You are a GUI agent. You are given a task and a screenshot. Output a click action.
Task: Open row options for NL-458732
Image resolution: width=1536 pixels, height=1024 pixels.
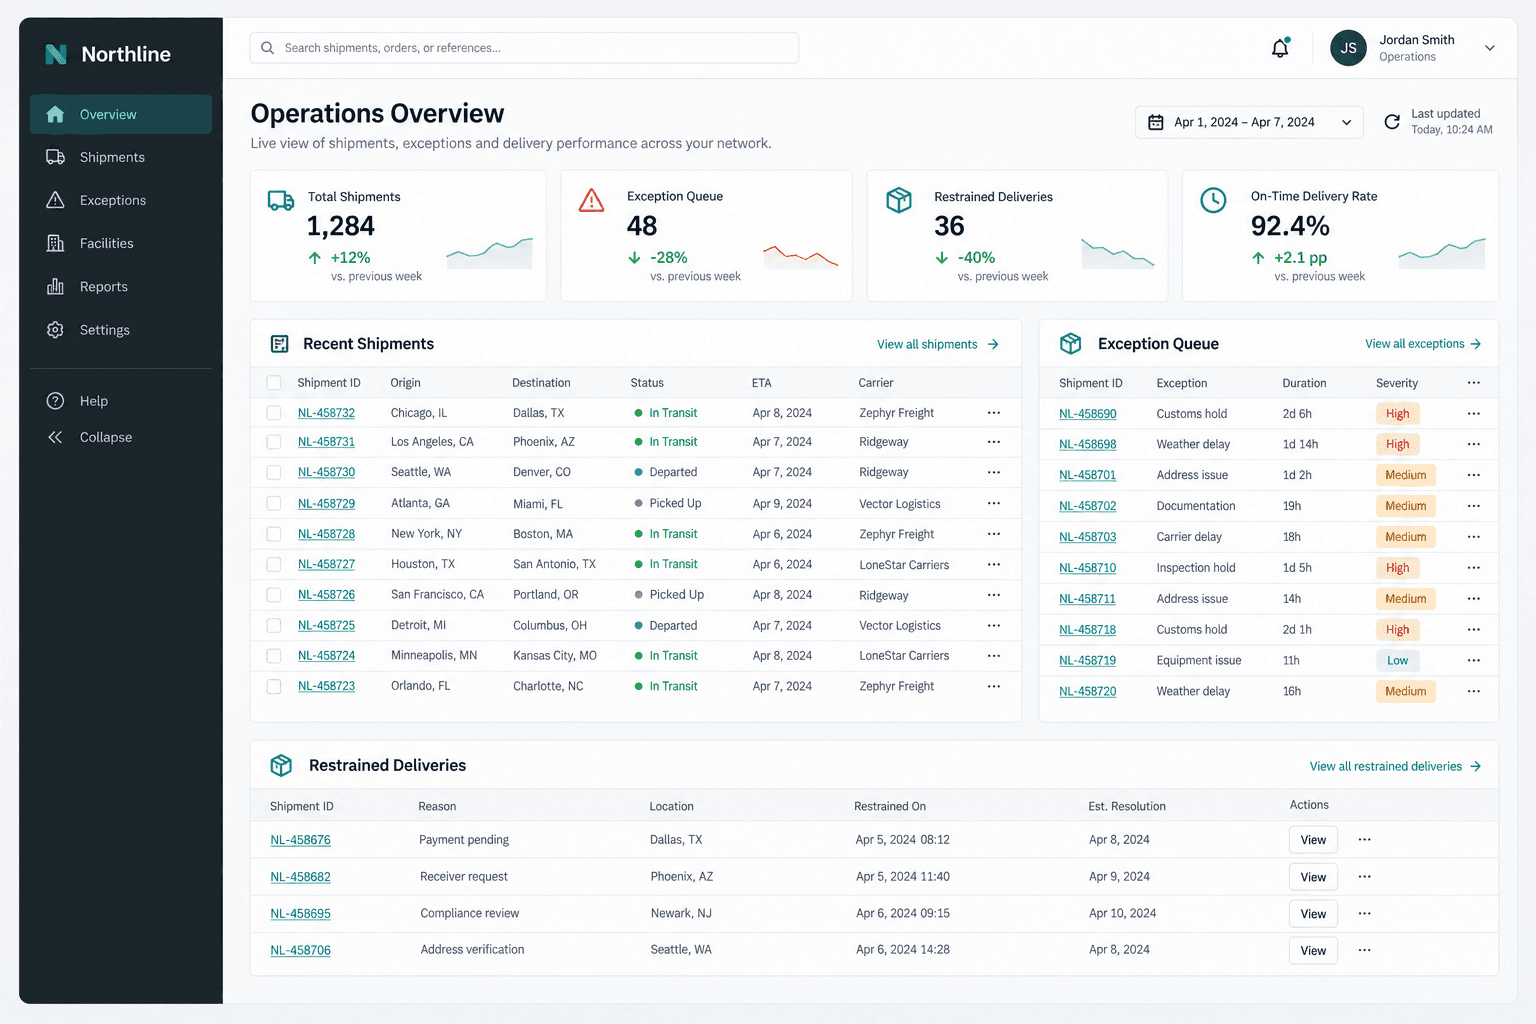[994, 413]
